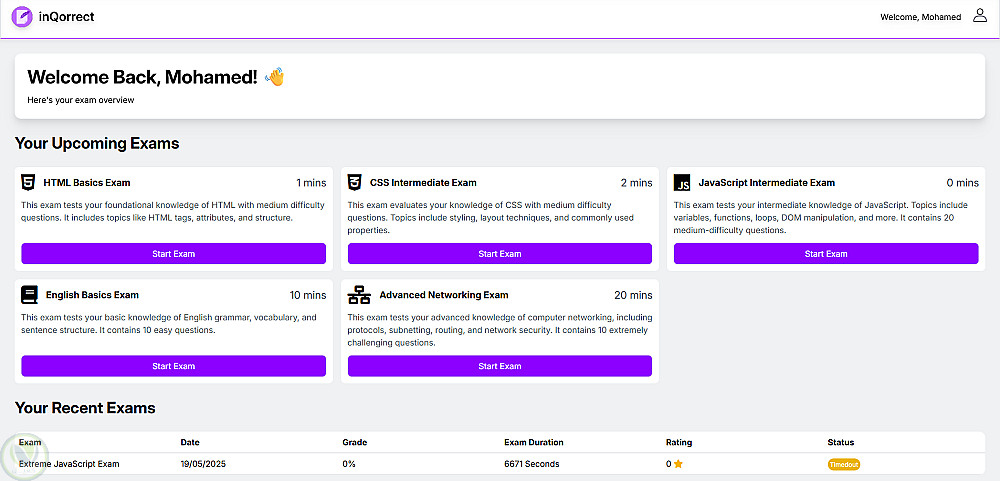1000x481 pixels.
Task: Click the JavaScript Intermediate Exam title
Action: coord(767,182)
